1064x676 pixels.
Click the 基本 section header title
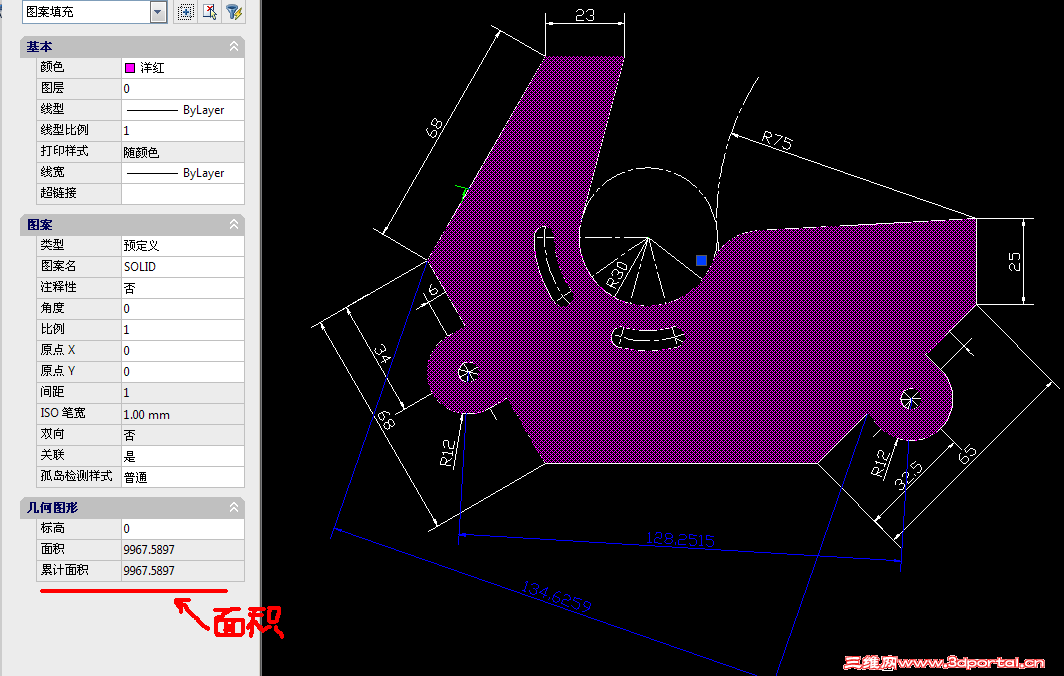click(39, 46)
